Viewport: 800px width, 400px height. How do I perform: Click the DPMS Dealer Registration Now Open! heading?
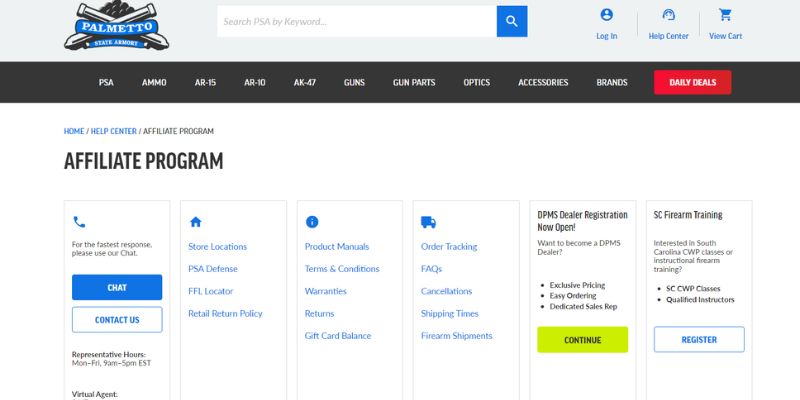582,221
